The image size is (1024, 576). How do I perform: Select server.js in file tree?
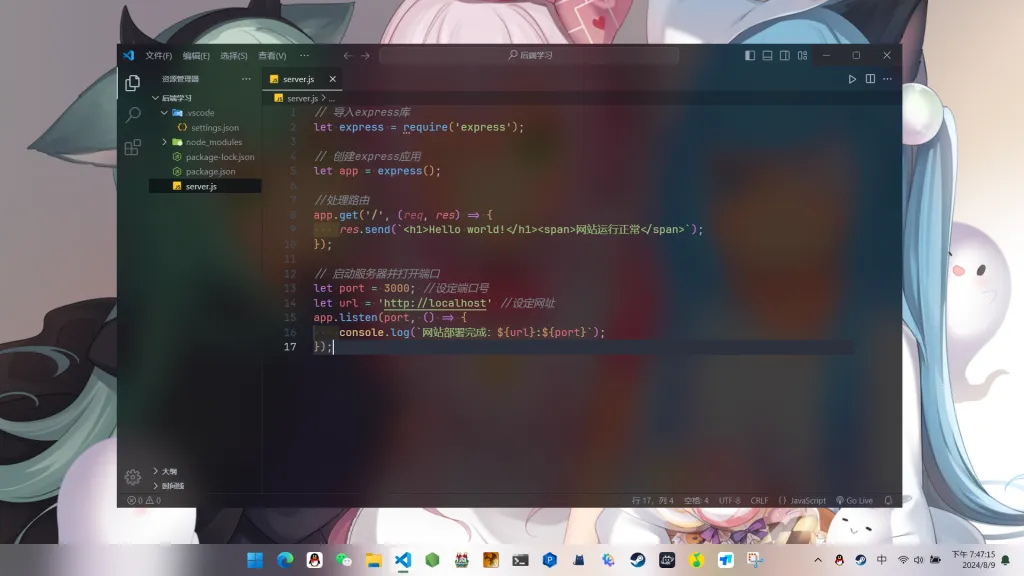[x=201, y=187]
